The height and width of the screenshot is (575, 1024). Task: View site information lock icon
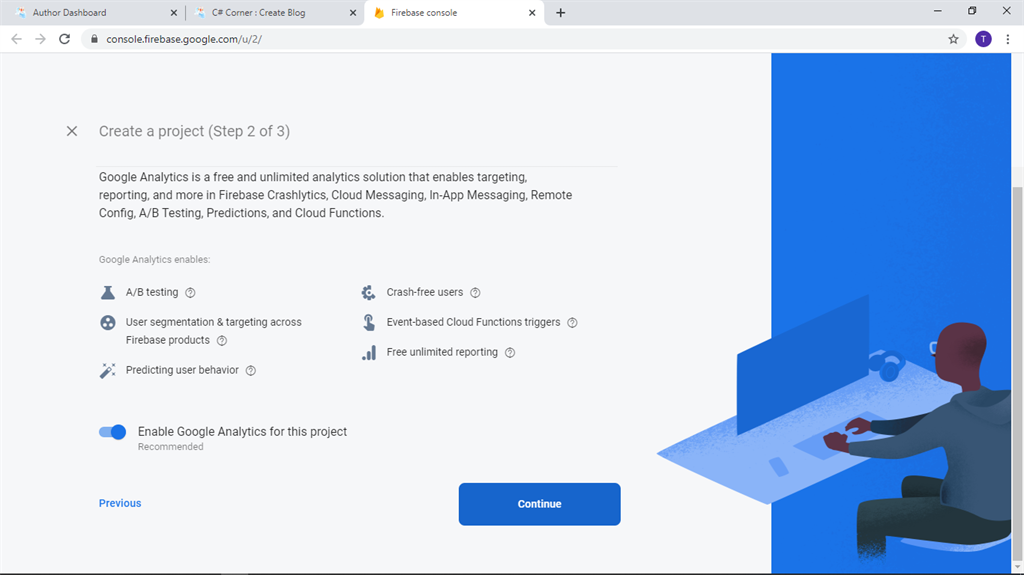(94, 39)
